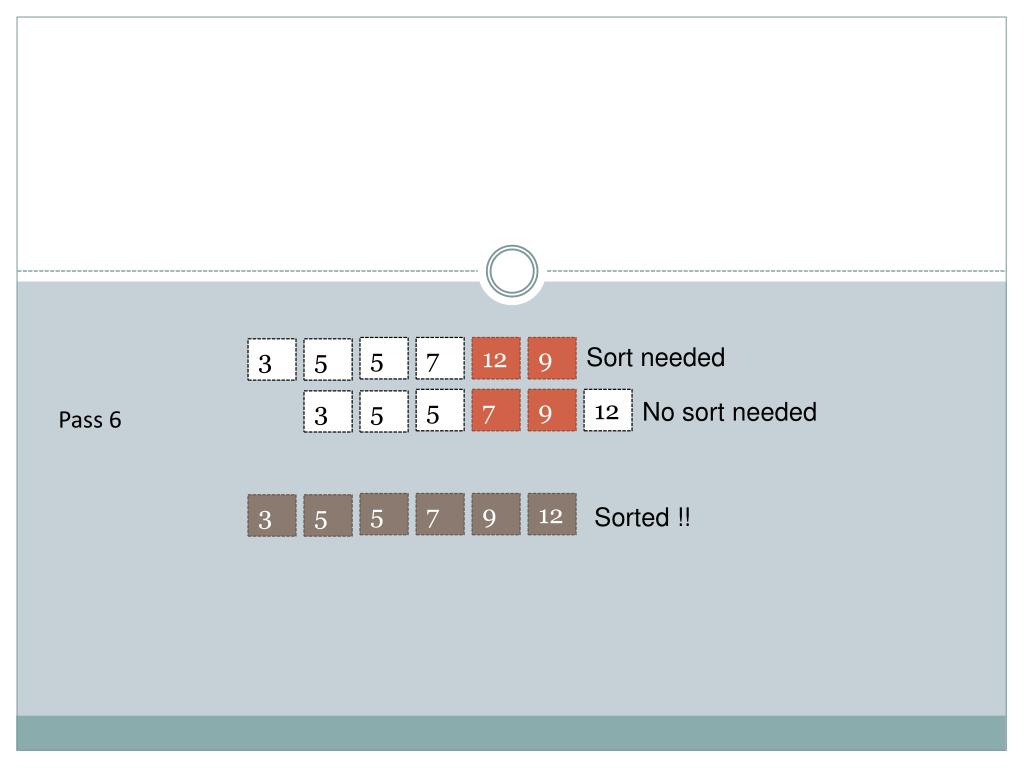Click the 'Pass 6' label
This screenshot has width=1024, height=768.
90,420
